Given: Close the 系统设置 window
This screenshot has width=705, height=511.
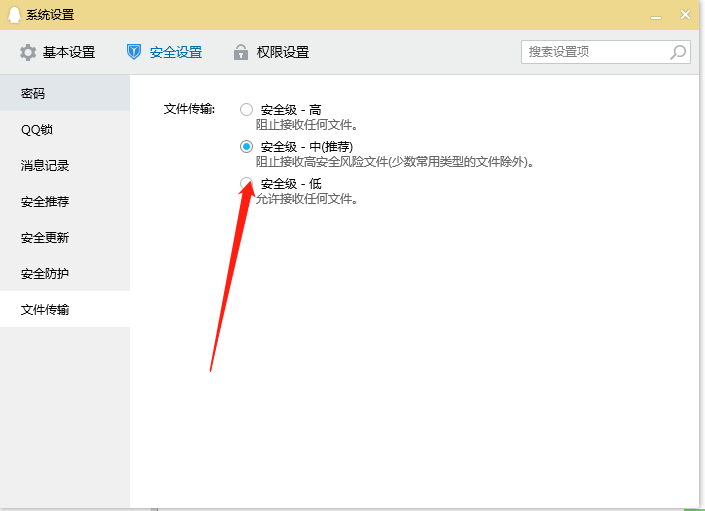Looking at the screenshot, I should point(685,15).
